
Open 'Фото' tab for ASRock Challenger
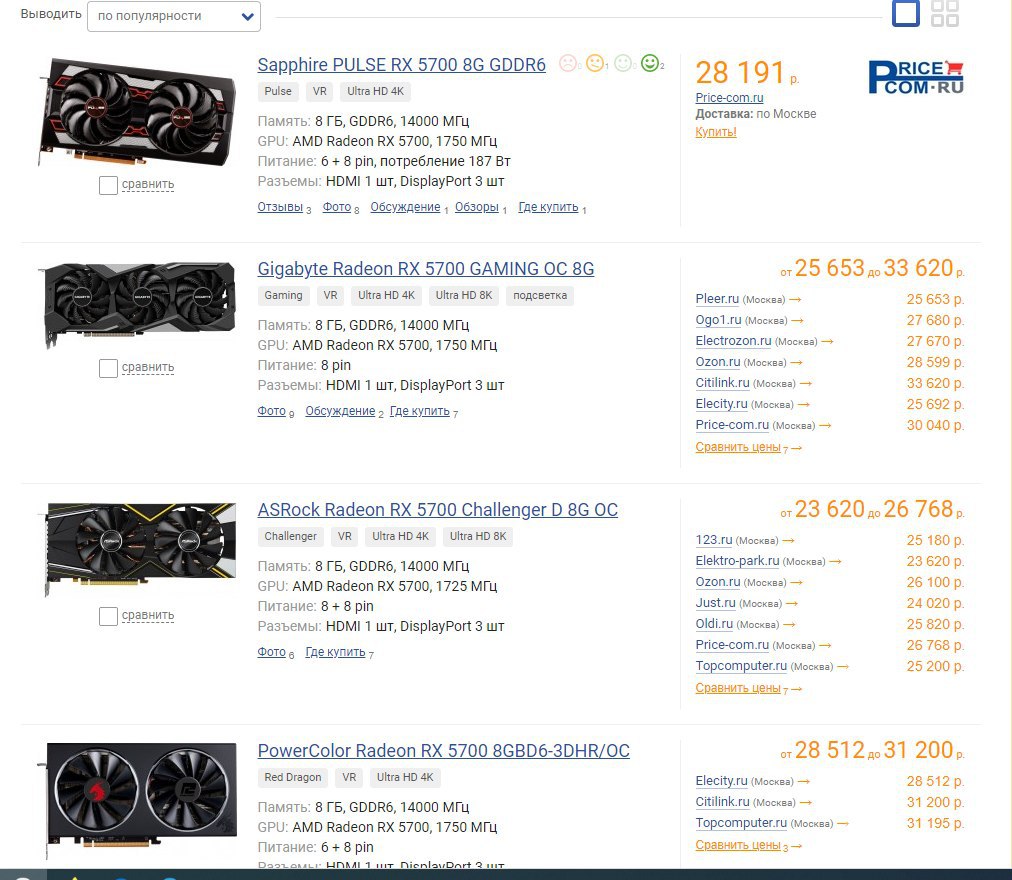click(272, 652)
